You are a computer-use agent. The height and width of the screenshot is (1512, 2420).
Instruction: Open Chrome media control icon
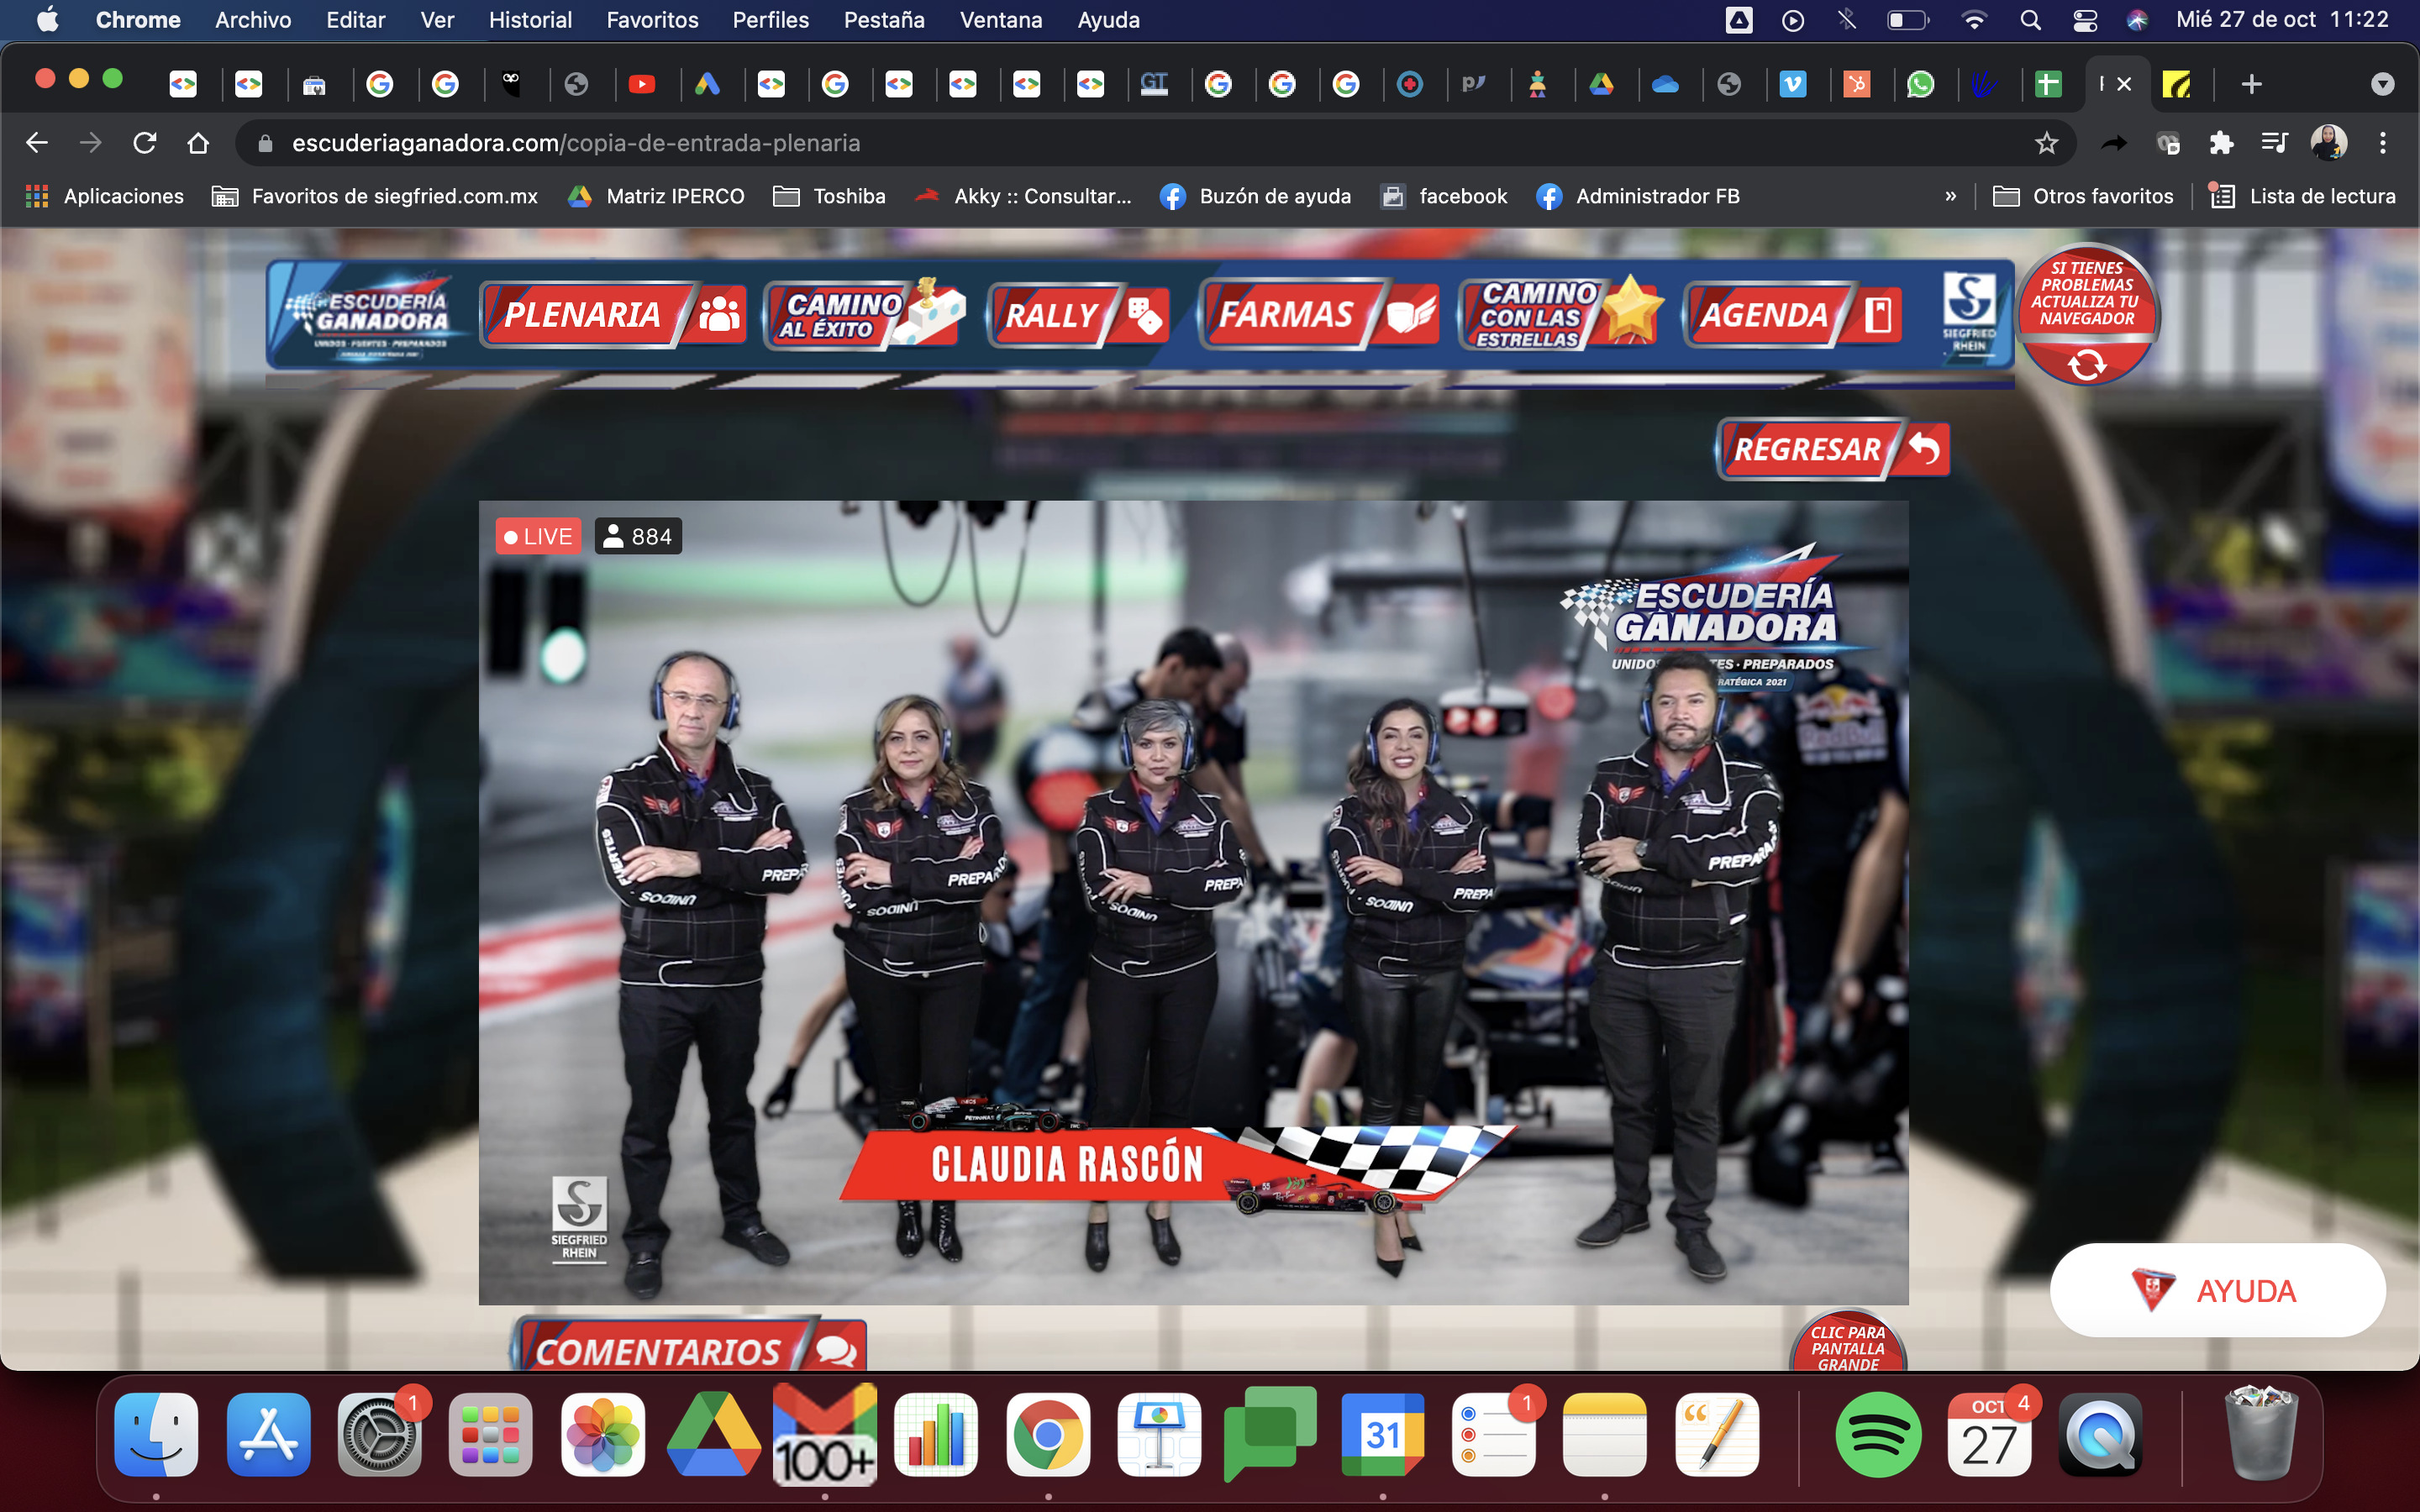point(2274,143)
